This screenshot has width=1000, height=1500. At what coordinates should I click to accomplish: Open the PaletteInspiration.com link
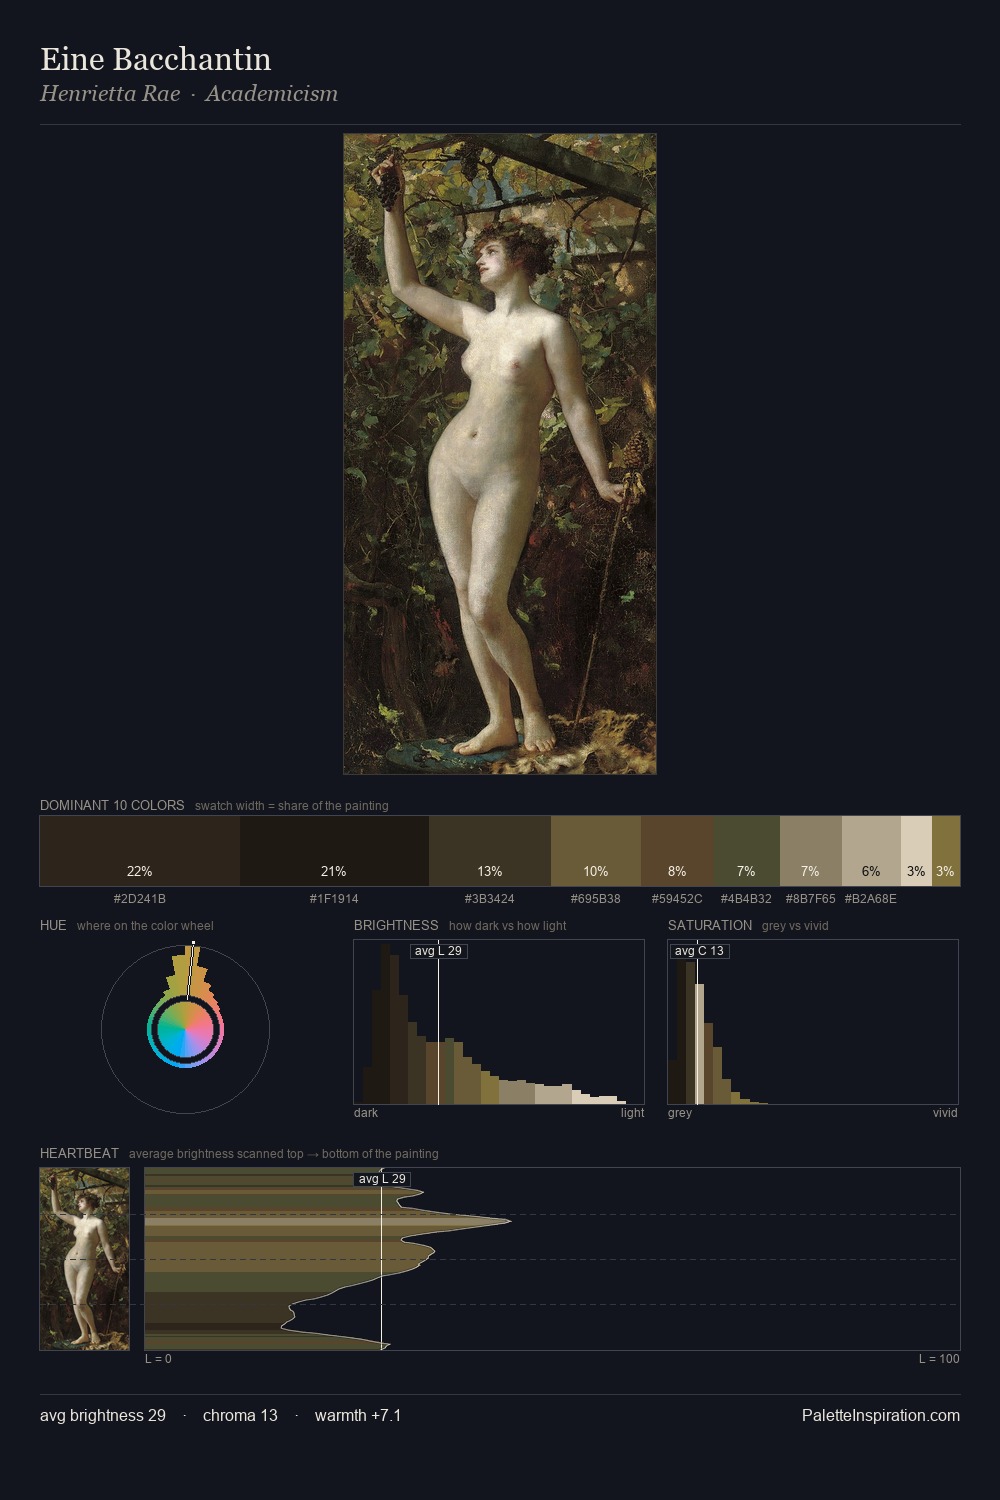click(881, 1415)
